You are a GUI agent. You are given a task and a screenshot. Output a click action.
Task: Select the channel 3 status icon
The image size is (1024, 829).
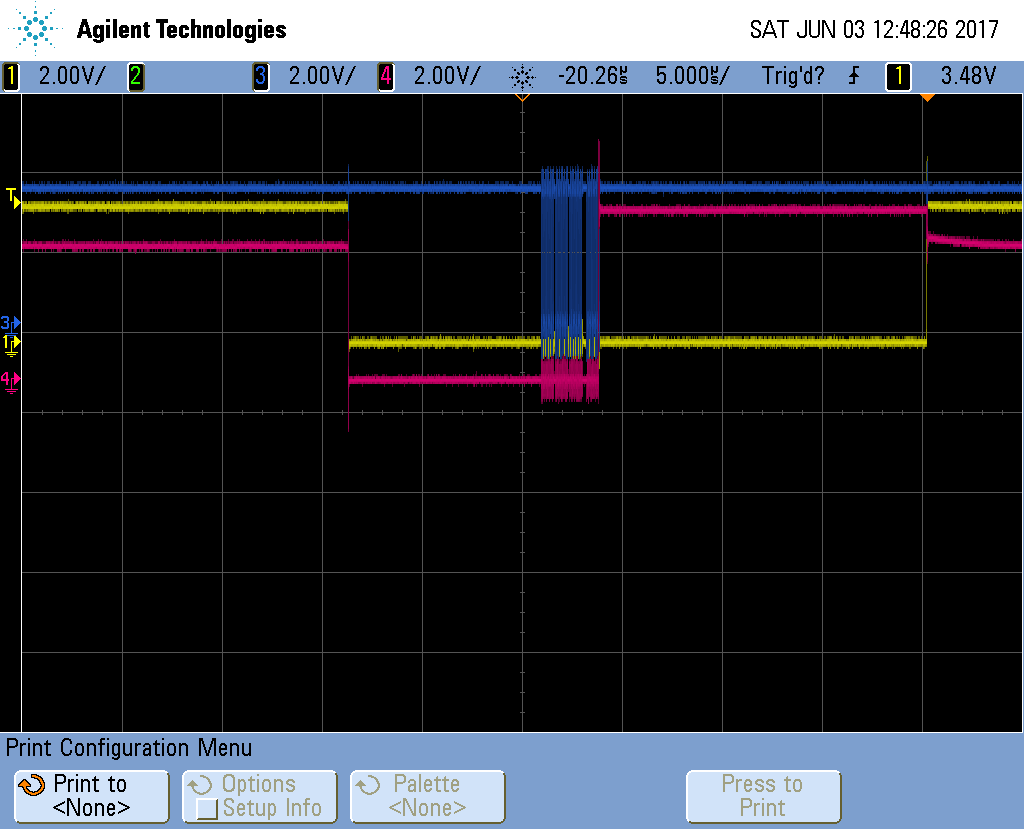point(261,77)
